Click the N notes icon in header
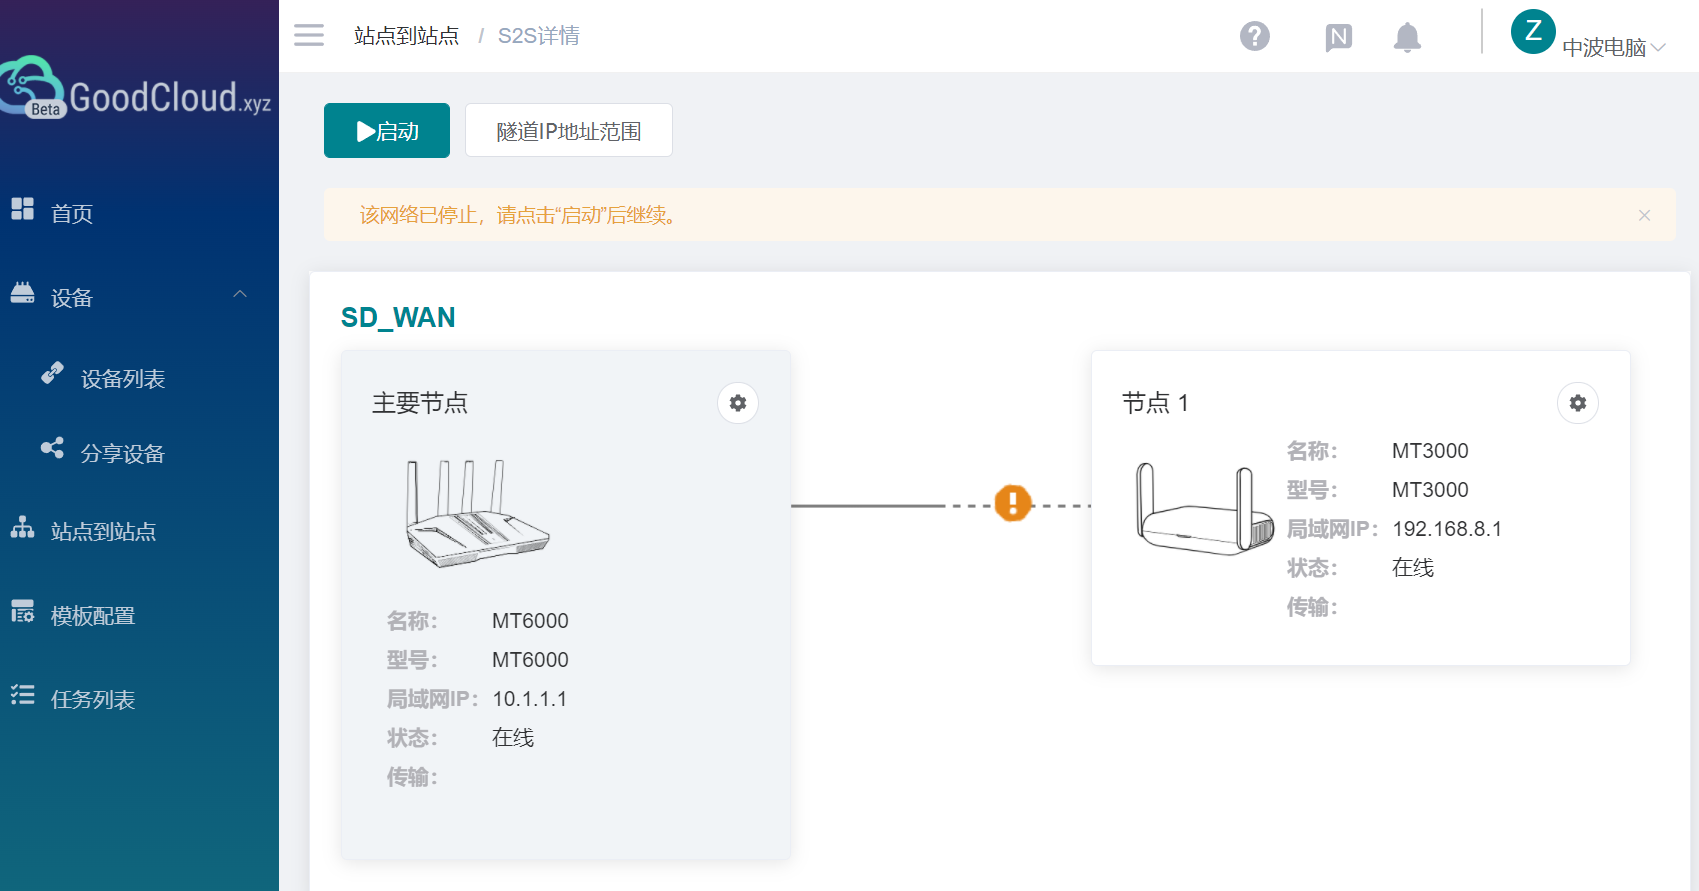 1338,38
